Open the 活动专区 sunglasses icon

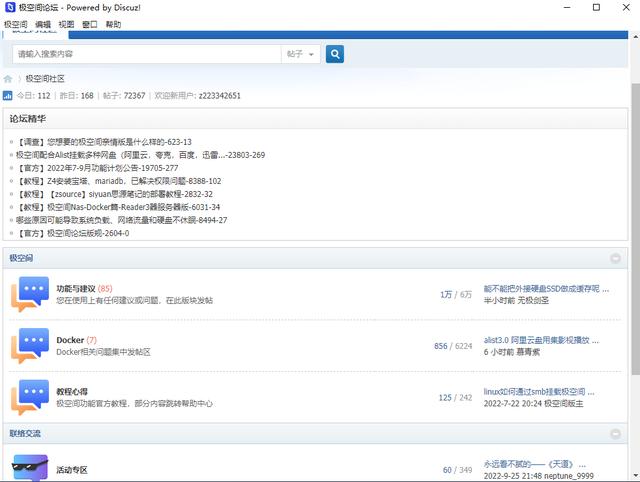click(30, 468)
